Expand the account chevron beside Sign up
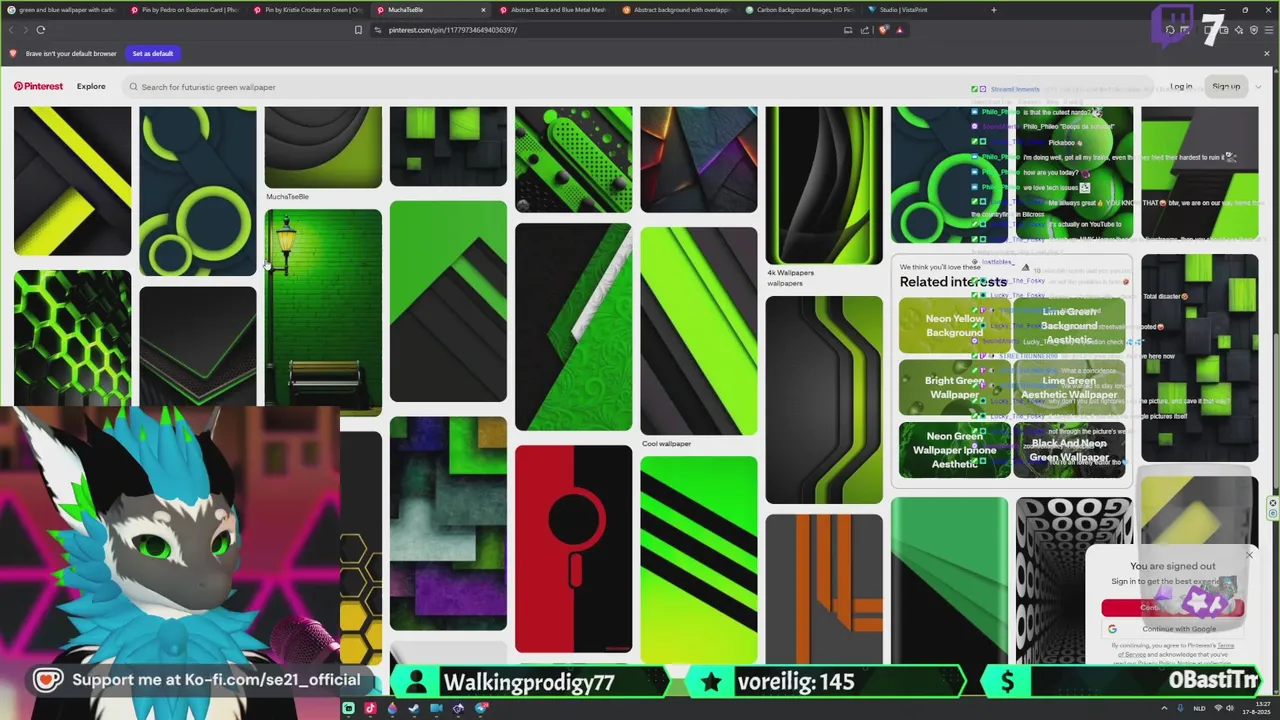The height and width of the screenshot is (720, 1280). click(x=1257, y=87)
